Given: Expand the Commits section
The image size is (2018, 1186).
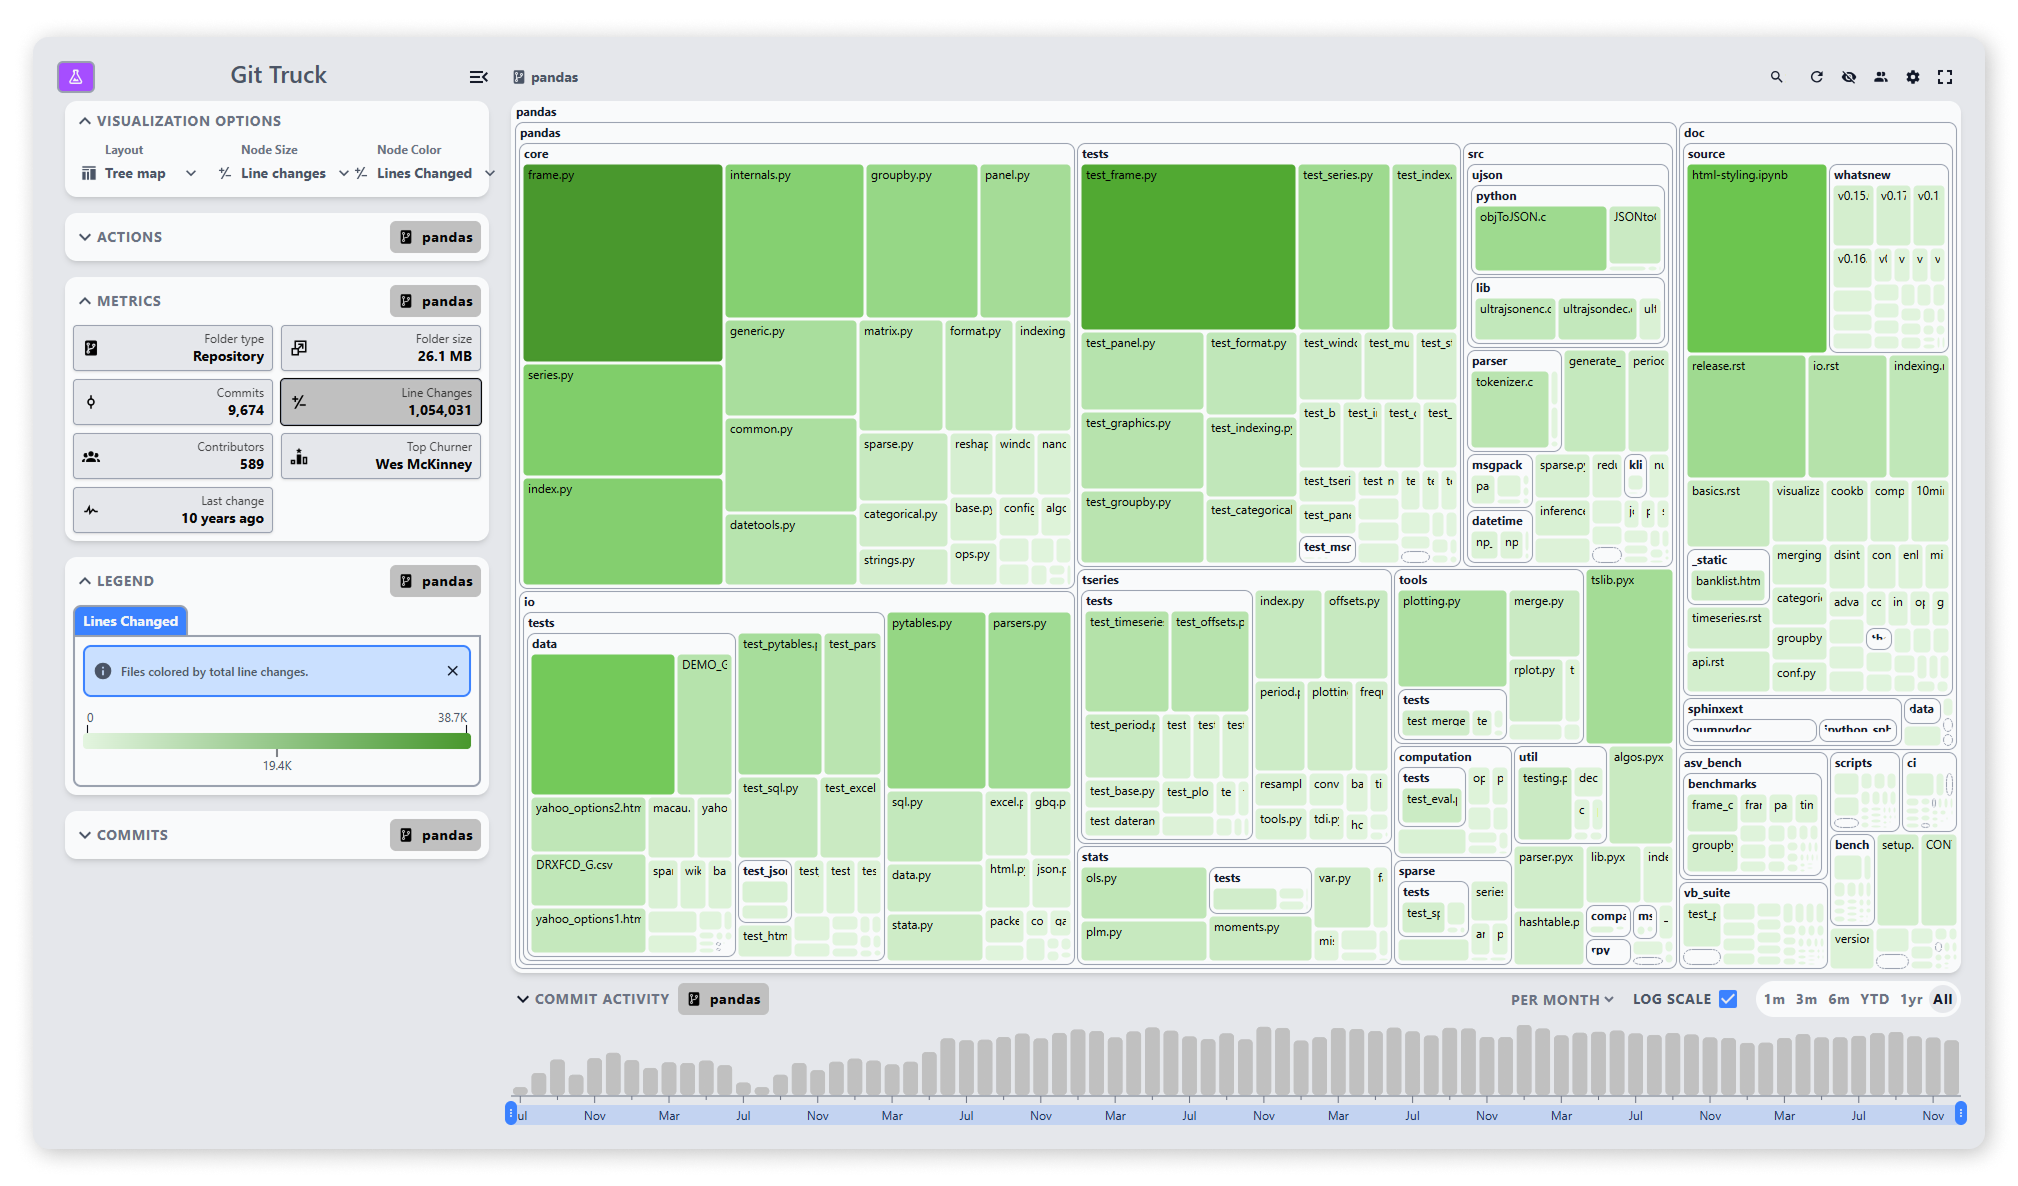Looking at the screenshot, I should tap(124, 835).
